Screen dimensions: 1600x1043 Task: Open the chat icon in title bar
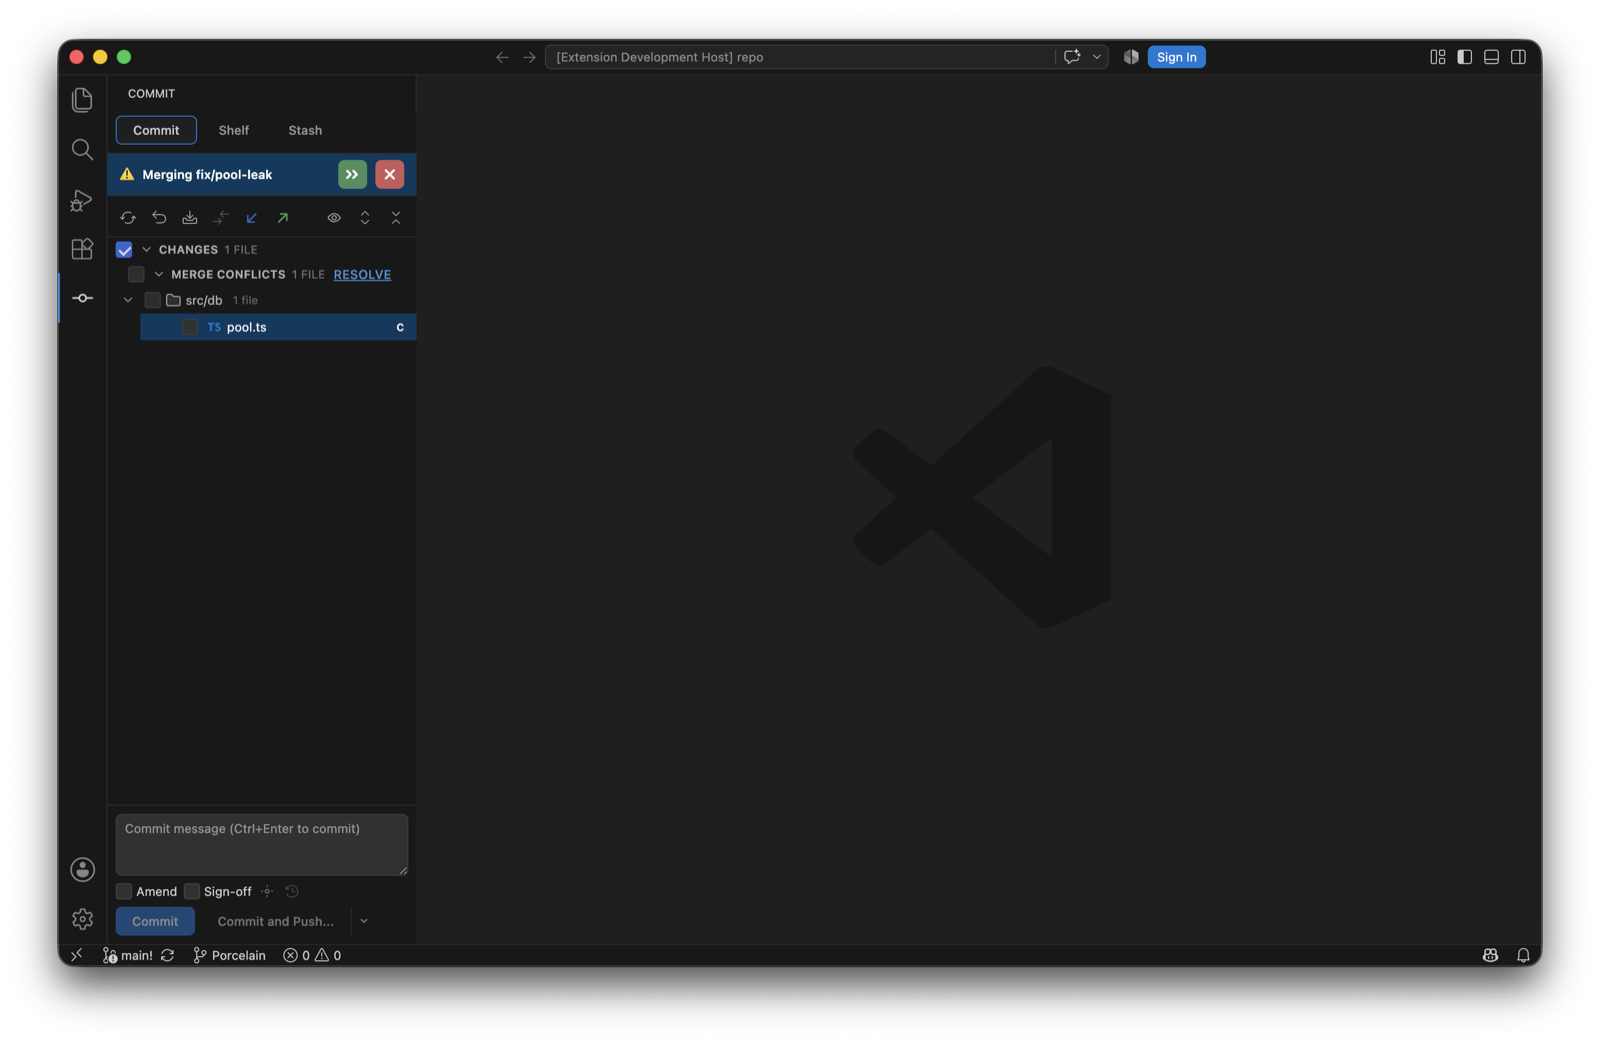coord(1072,57)
